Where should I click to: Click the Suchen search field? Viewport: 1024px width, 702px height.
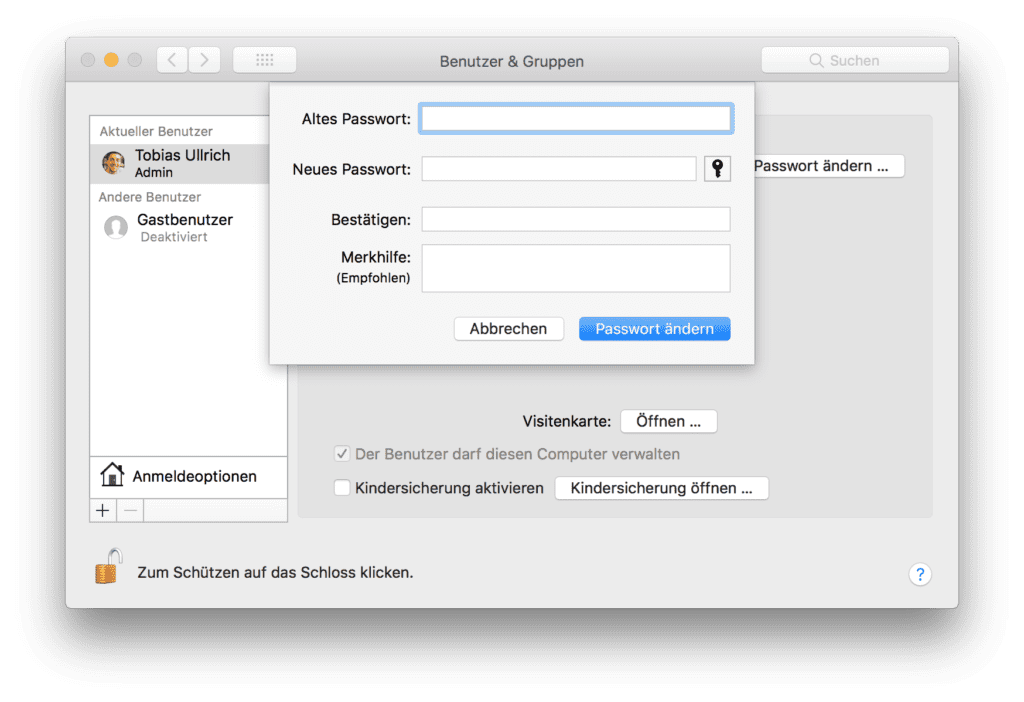[x=855, y=60]
